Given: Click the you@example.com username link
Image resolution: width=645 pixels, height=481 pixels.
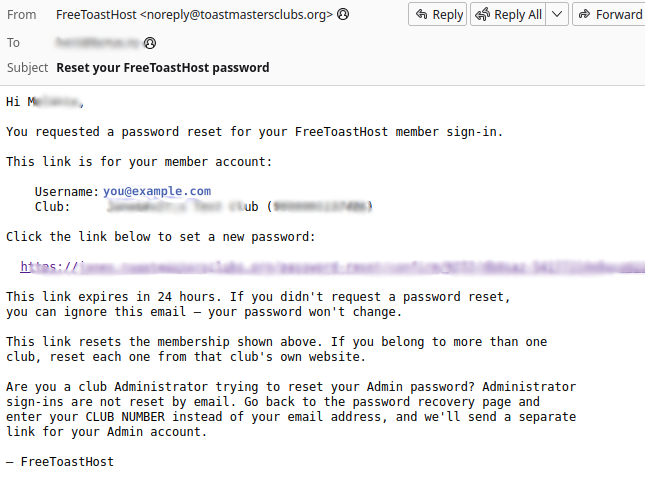Looking at the screenshot, I should coord(157,191).
